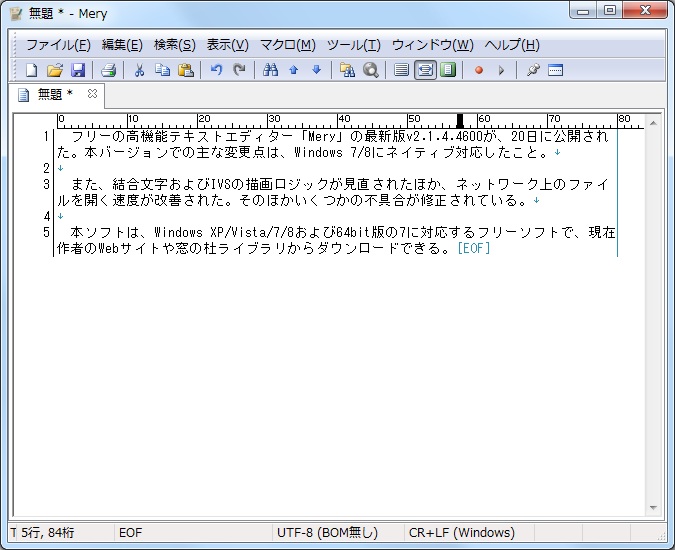Click the window panel toolbar icon
This screenshot has width=675, height=550.
click(555, 70)
